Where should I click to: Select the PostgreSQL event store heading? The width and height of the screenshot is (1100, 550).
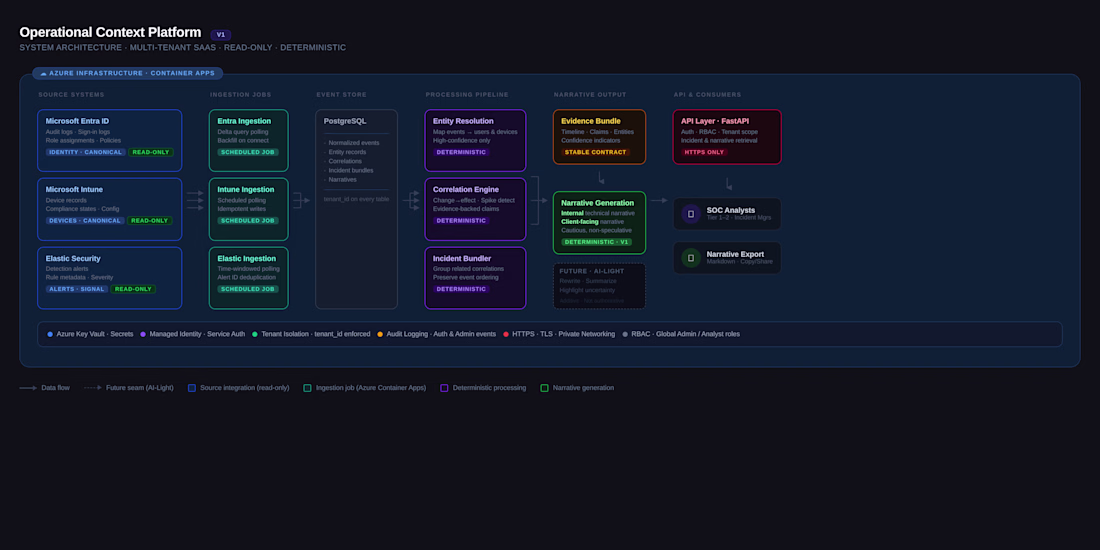[345, 121]
